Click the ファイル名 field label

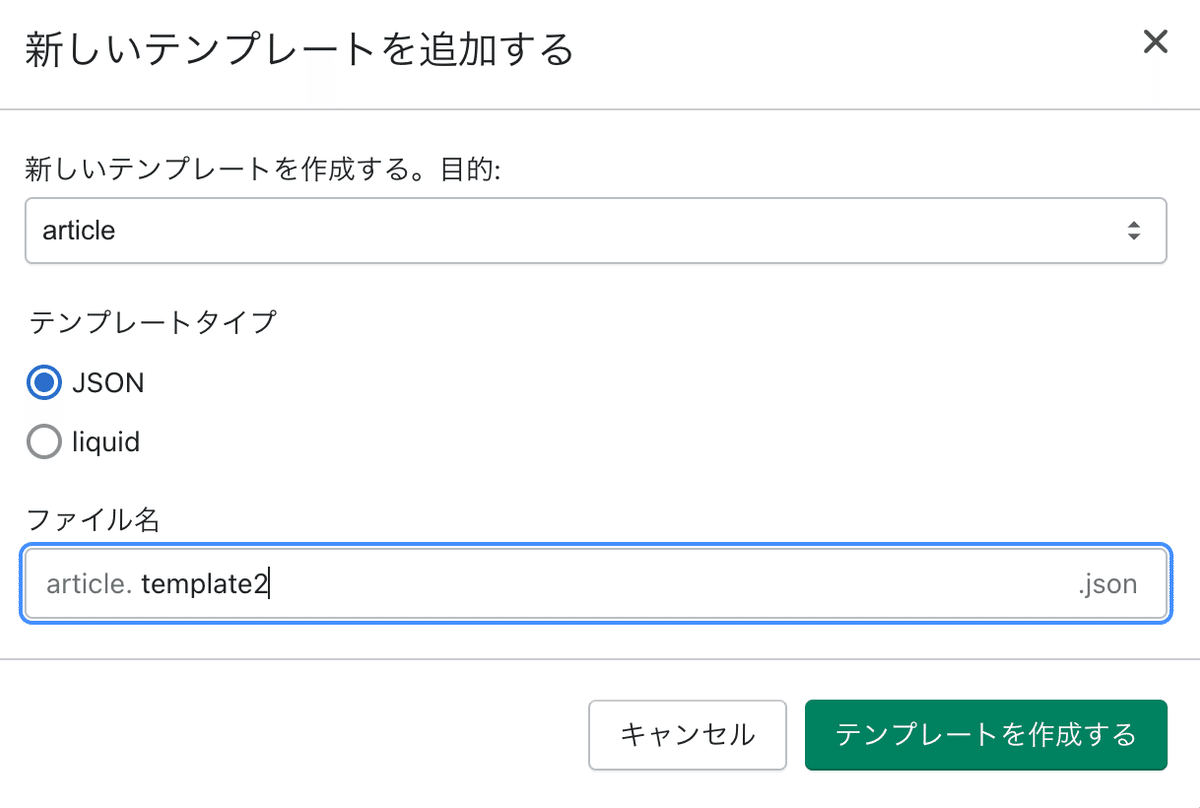(x=94, y=519)
